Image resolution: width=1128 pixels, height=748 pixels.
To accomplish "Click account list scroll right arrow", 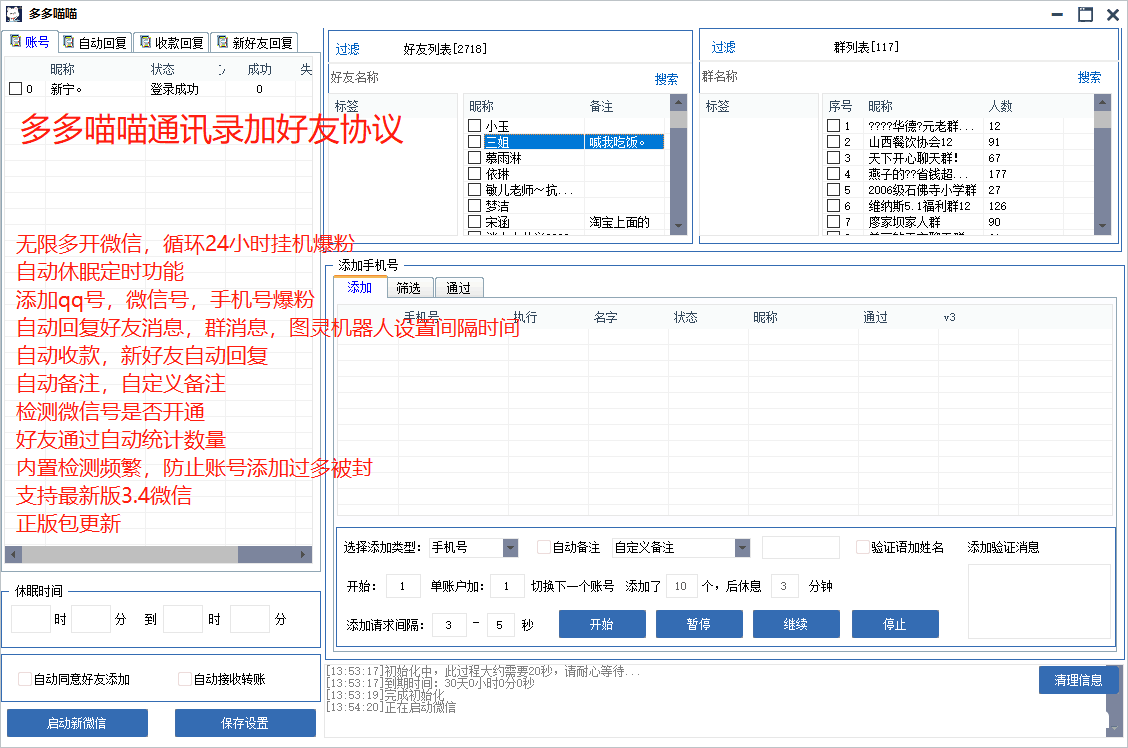I will [303, 555].
